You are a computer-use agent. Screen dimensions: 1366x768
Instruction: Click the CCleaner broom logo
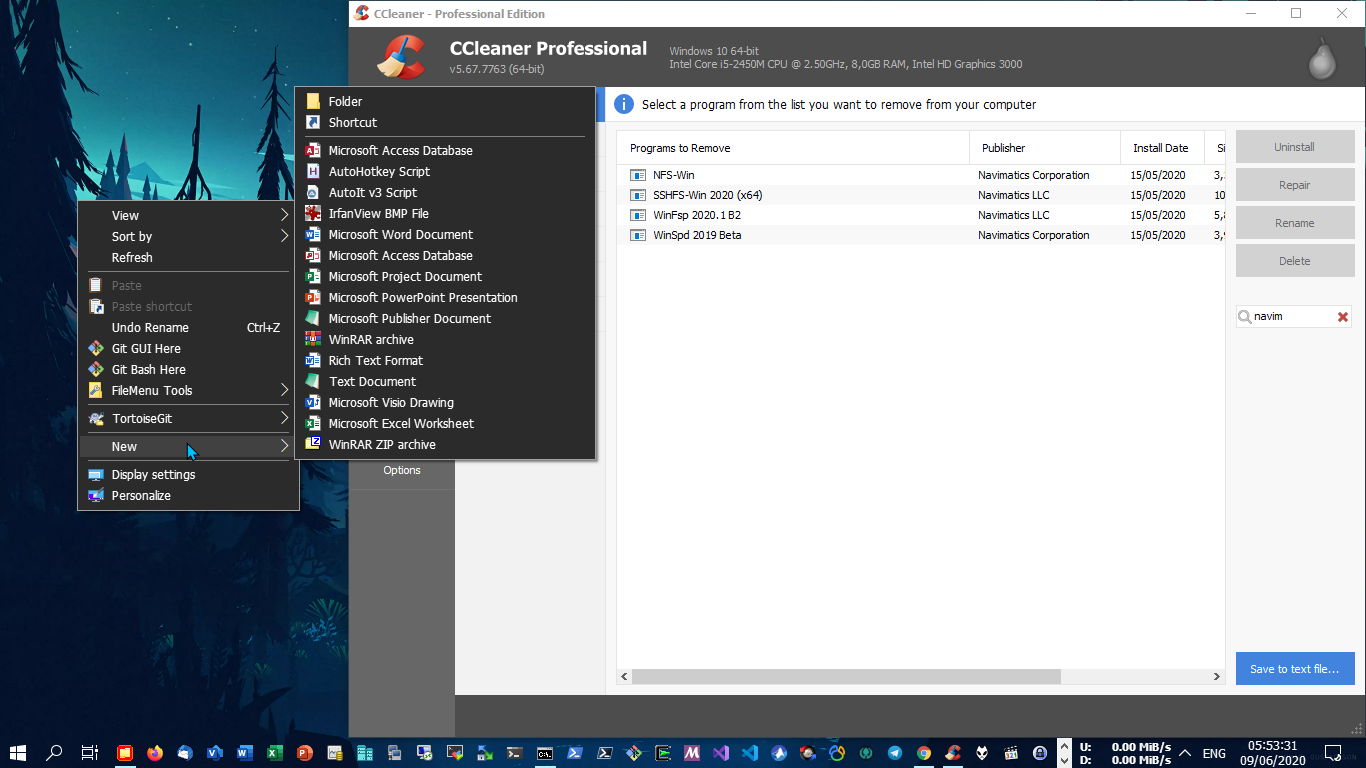tap(400, 57)
